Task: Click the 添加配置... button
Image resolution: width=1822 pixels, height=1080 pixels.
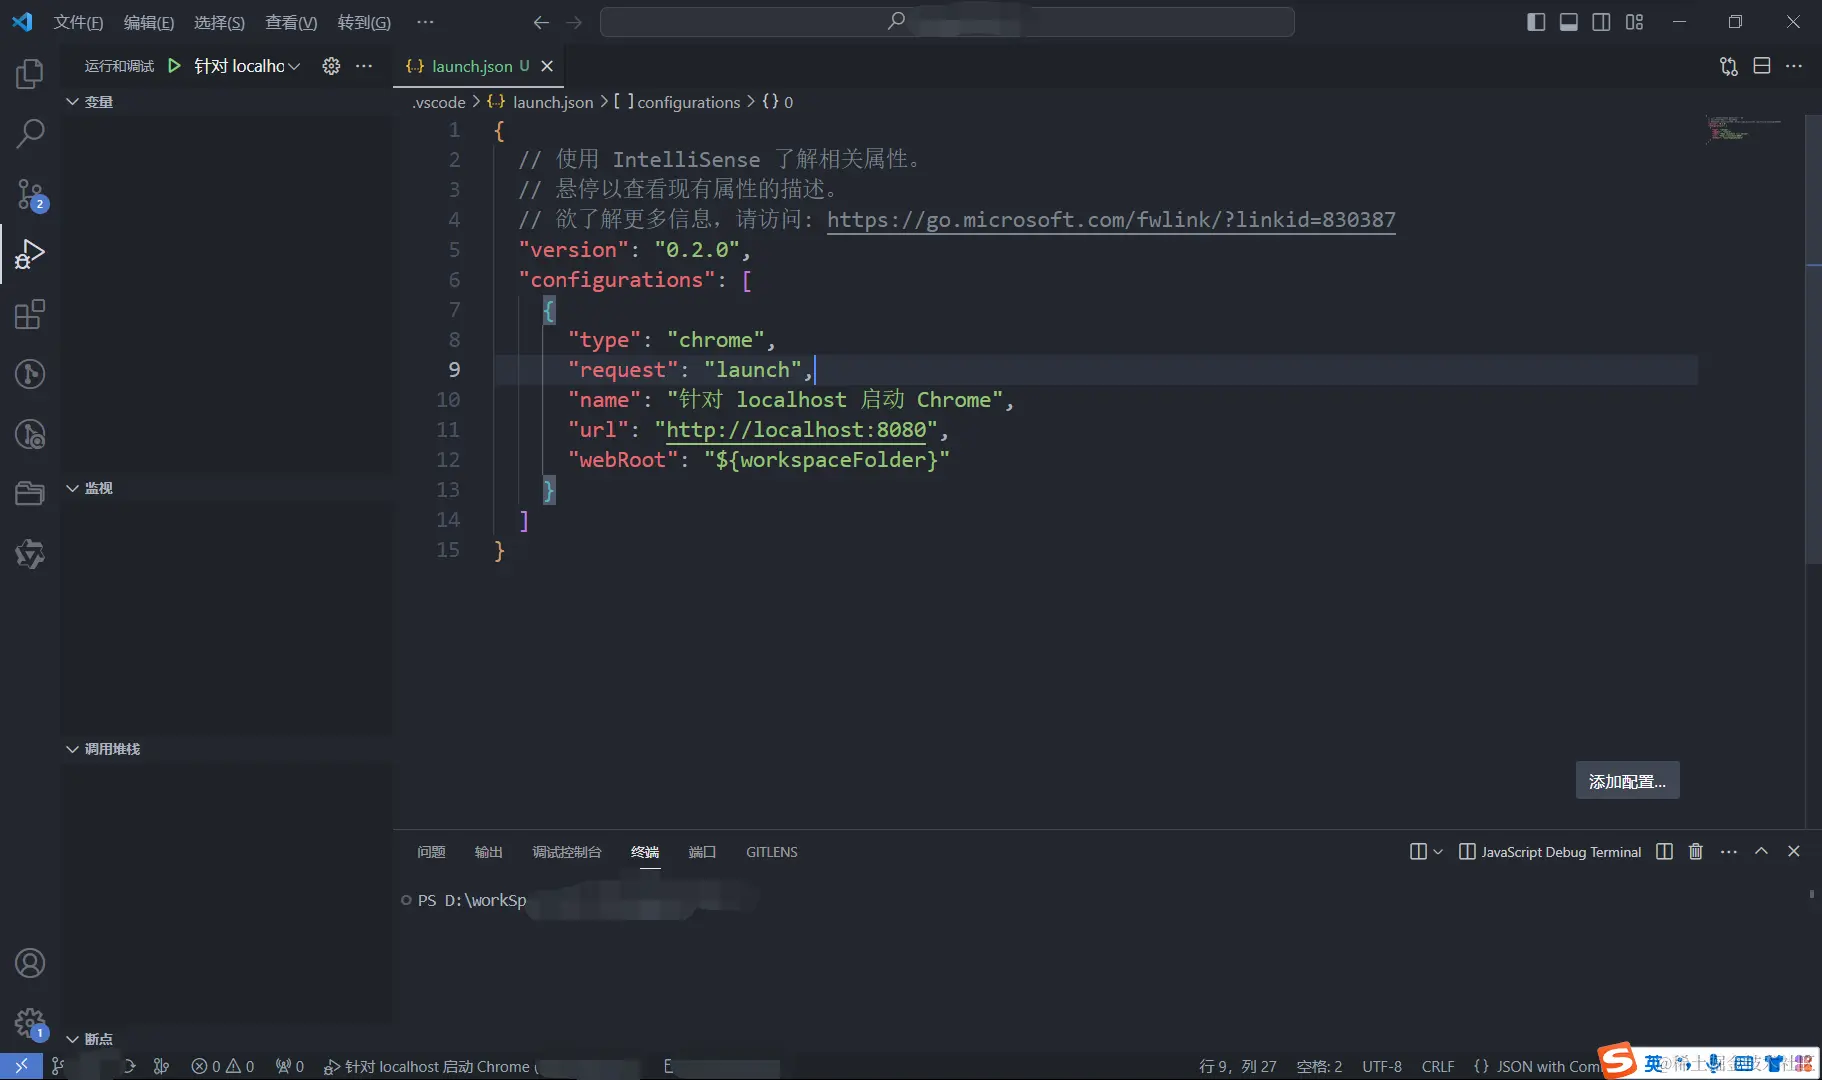Action: [1627, 781]
